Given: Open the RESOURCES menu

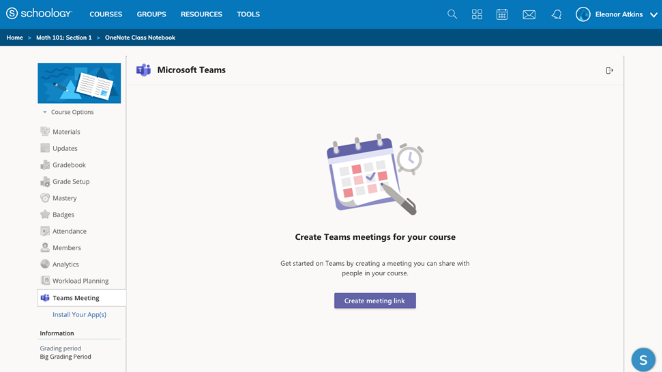Looking at the screenshot, I should coord(201,14).
